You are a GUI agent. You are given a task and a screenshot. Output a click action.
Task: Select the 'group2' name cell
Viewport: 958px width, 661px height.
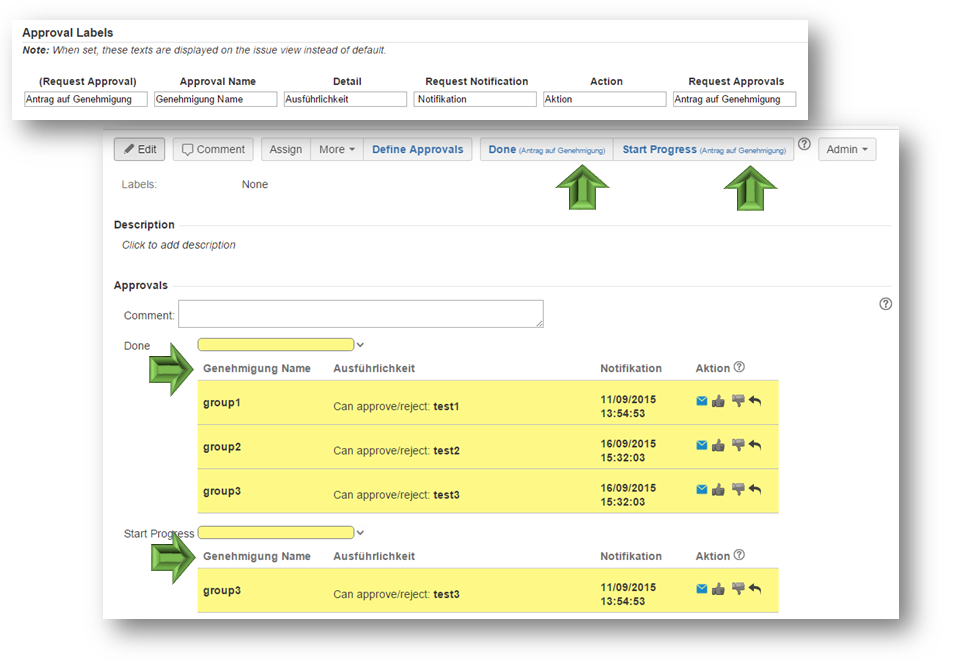[222, 447]
